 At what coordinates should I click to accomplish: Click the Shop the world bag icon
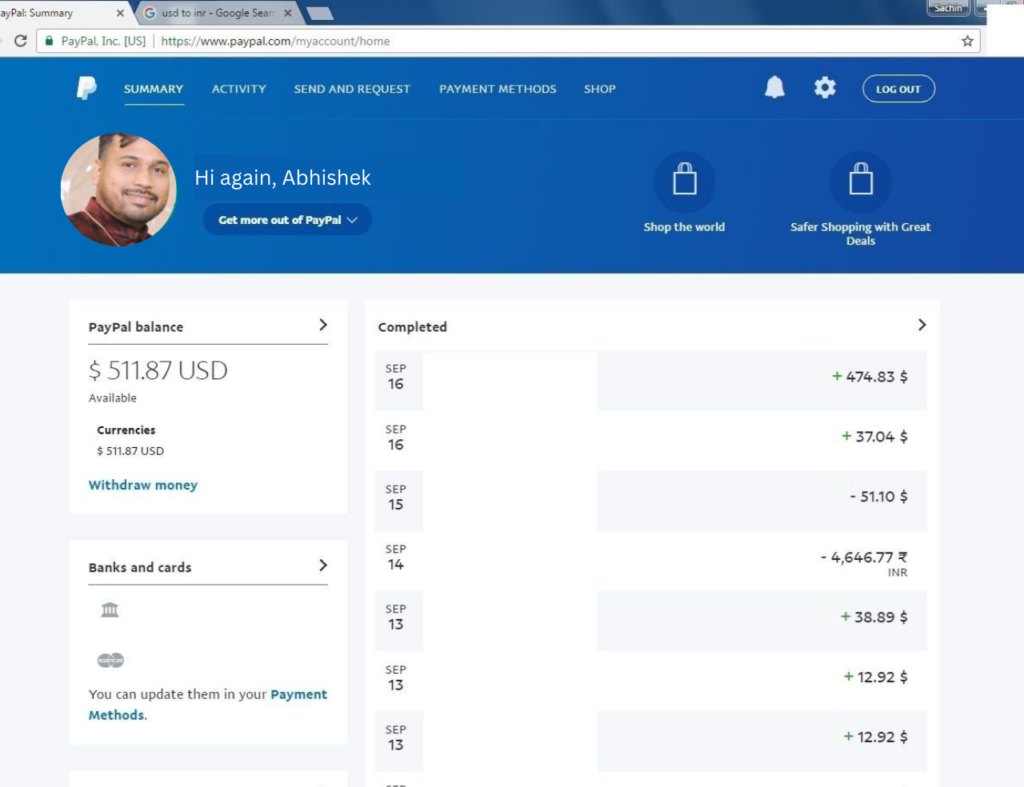pyautogui.click(x=684, y=180)
